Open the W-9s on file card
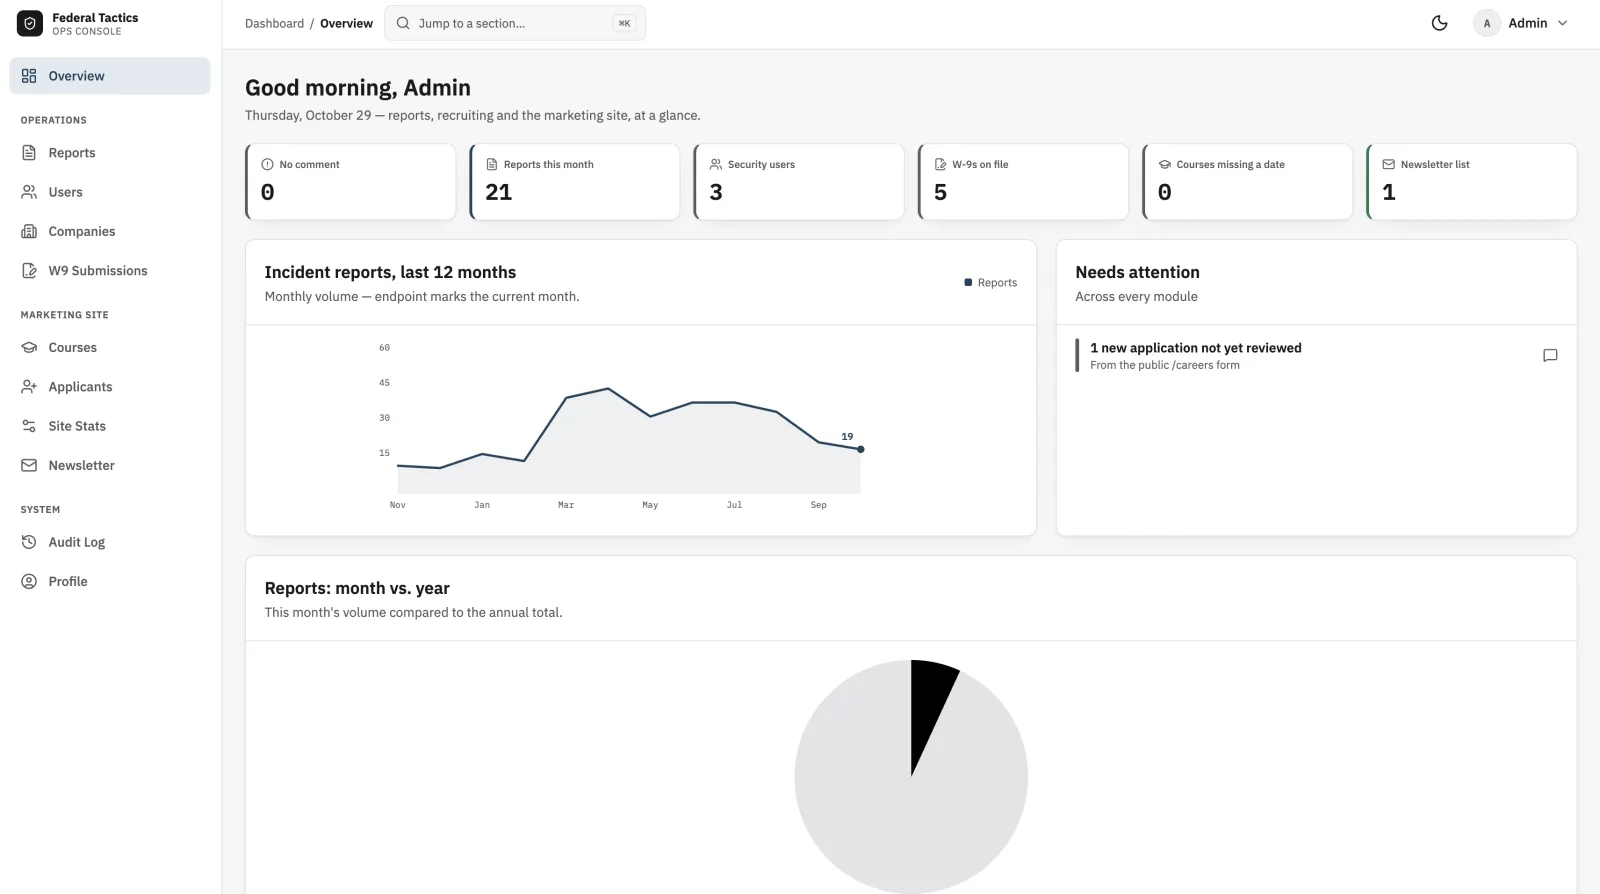The width and height of the screenshot is (1600, 894). 1023,182
